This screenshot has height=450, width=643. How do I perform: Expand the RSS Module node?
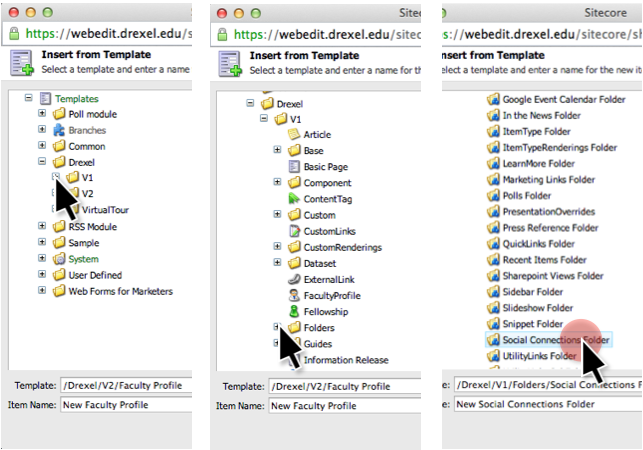click(42, 226)
